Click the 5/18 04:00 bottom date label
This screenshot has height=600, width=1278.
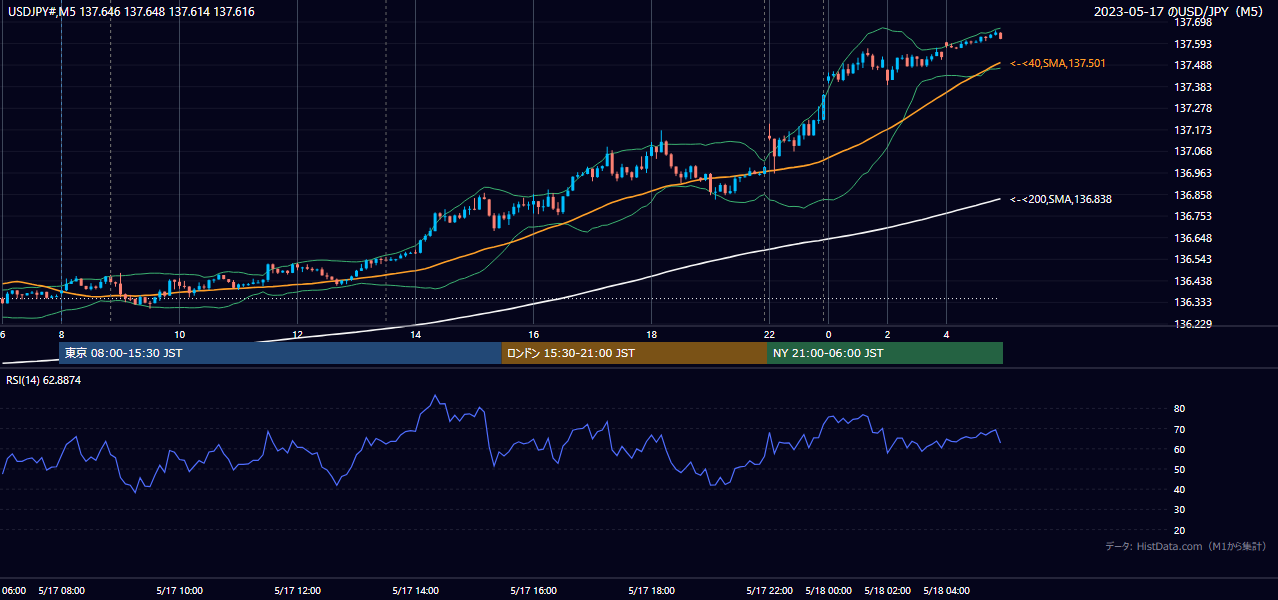point(947,590)
